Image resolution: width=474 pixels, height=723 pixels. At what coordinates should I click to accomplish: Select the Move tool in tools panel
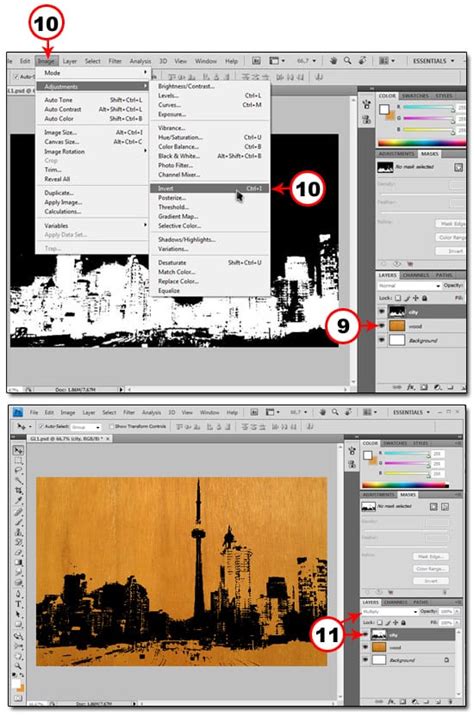coord(18,450)
